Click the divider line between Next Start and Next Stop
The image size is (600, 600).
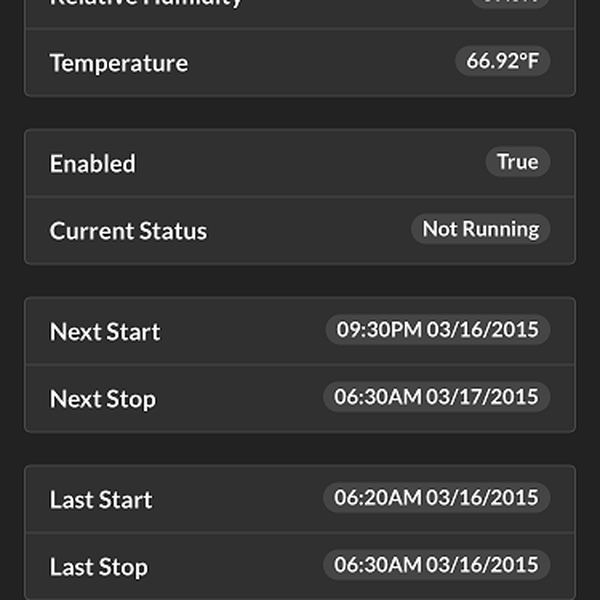point(300,365)
